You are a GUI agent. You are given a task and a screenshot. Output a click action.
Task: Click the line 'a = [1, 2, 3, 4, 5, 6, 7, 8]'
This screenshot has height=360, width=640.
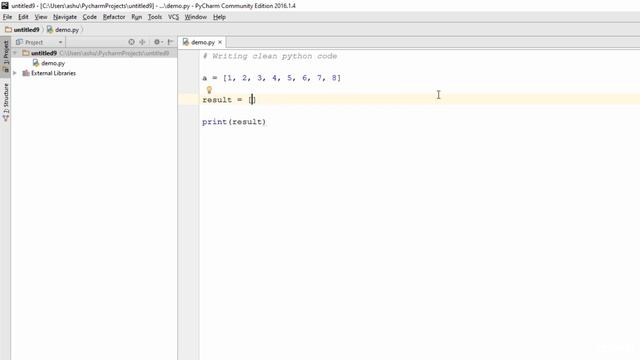pyautogui.click(x=271, y=78)
